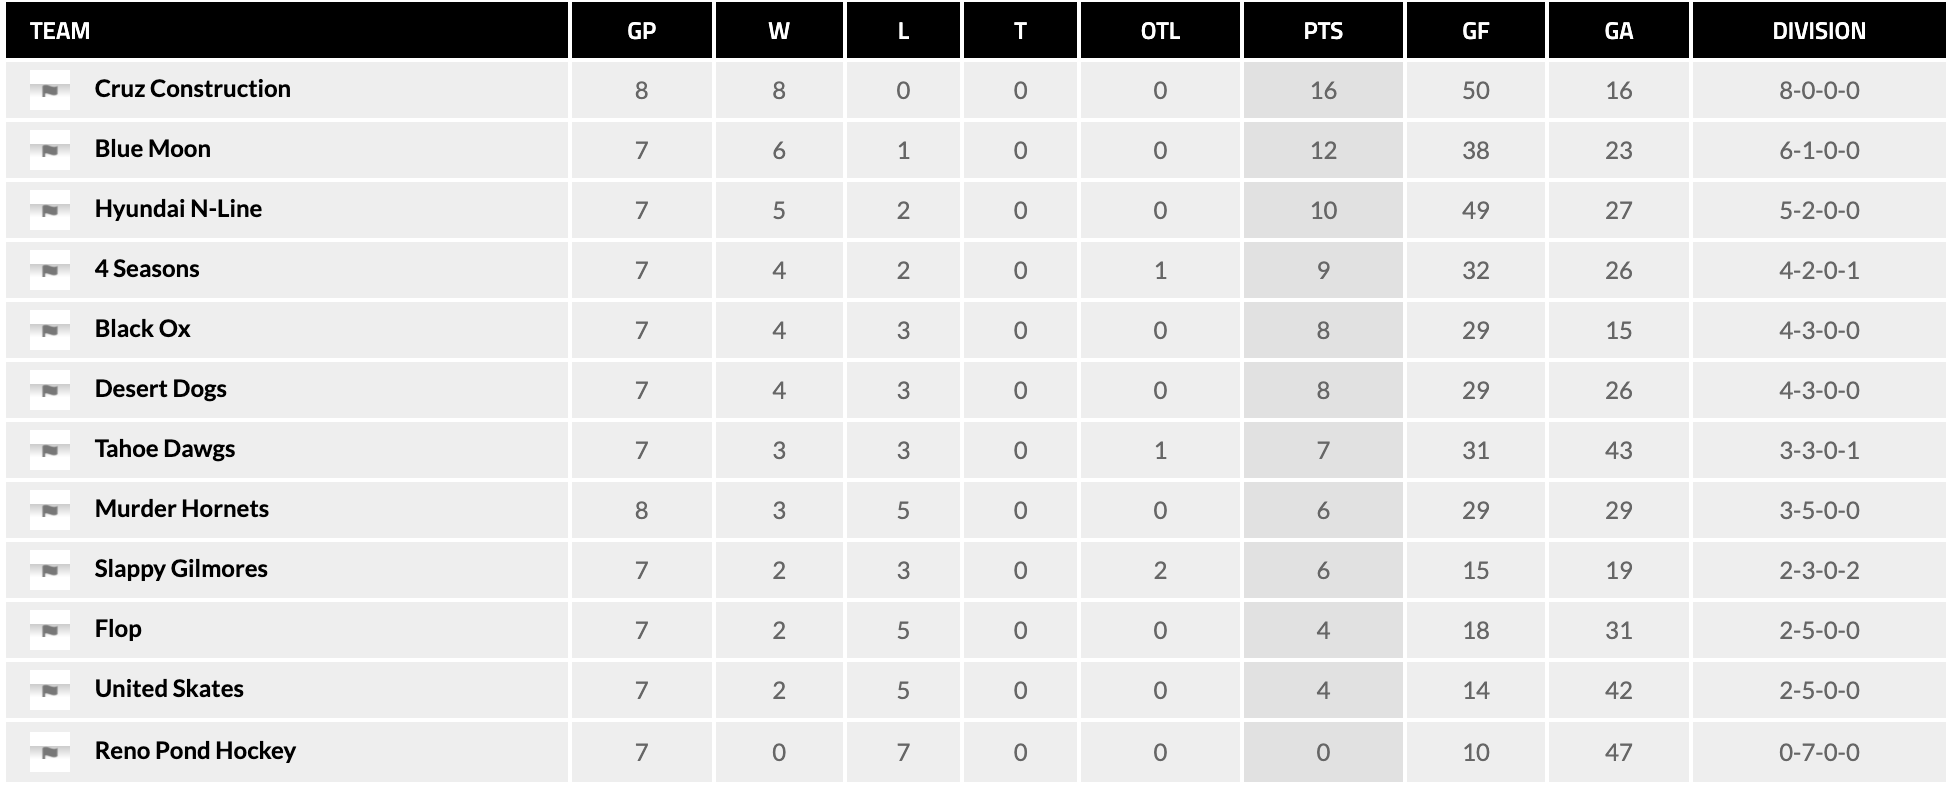Open the Desert Dogs team link
Viewport: 1957px width, 788px height.
click(x=161, y=389)
